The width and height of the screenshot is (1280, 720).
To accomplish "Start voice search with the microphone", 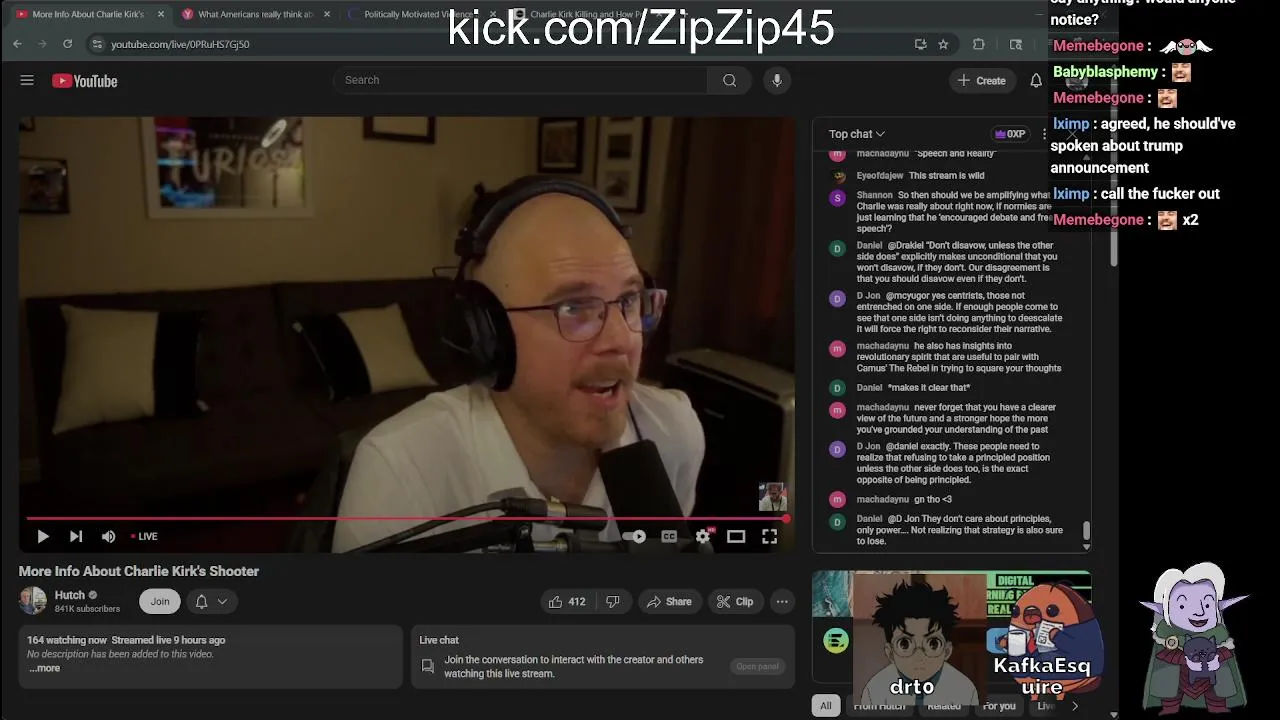I will (776, 80).
